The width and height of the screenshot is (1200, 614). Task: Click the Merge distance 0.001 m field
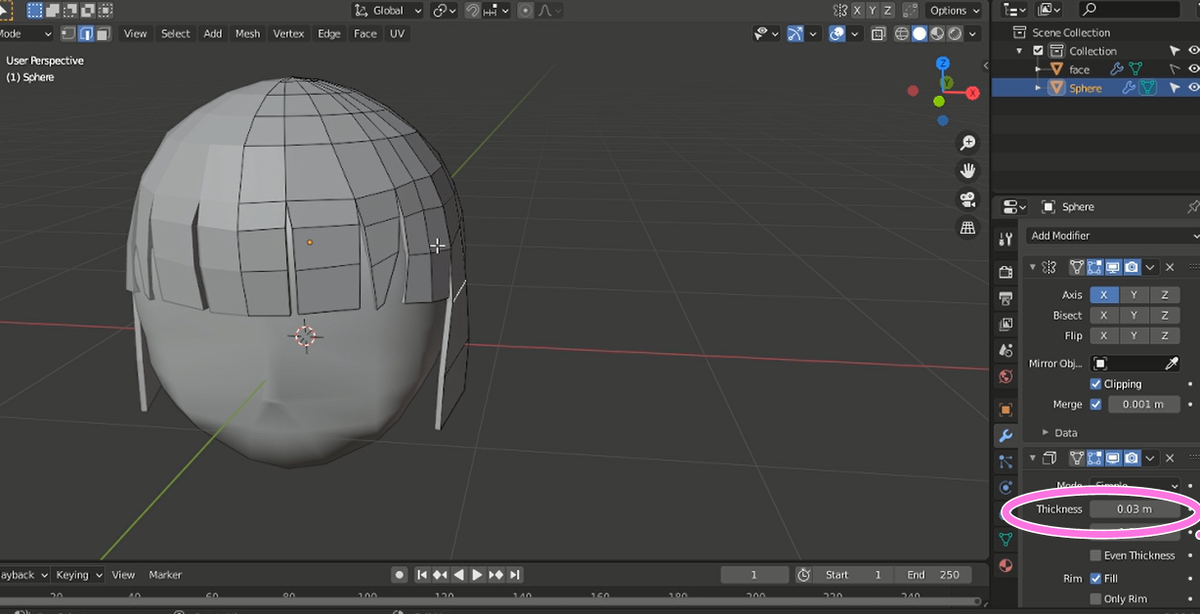1144,404
